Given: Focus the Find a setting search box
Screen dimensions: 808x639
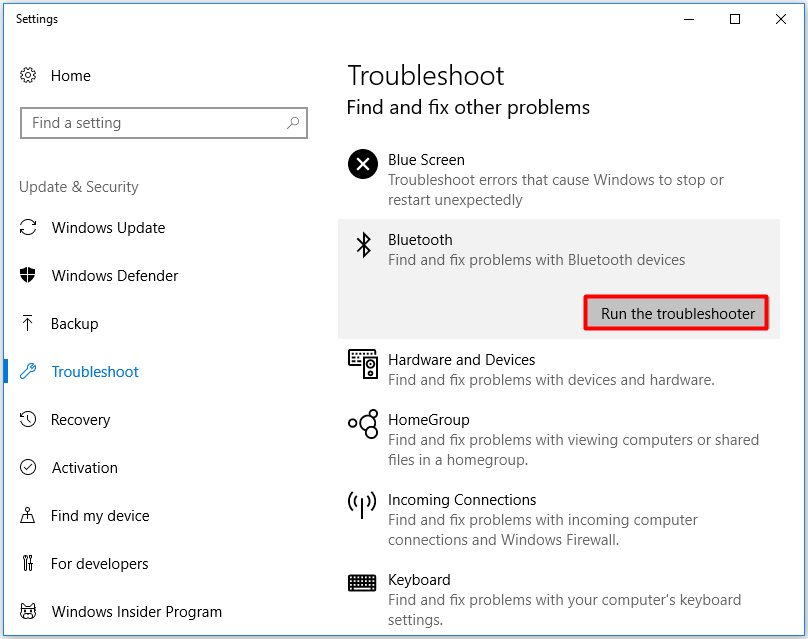Looking at the screenshot, I should click(164, 123).
